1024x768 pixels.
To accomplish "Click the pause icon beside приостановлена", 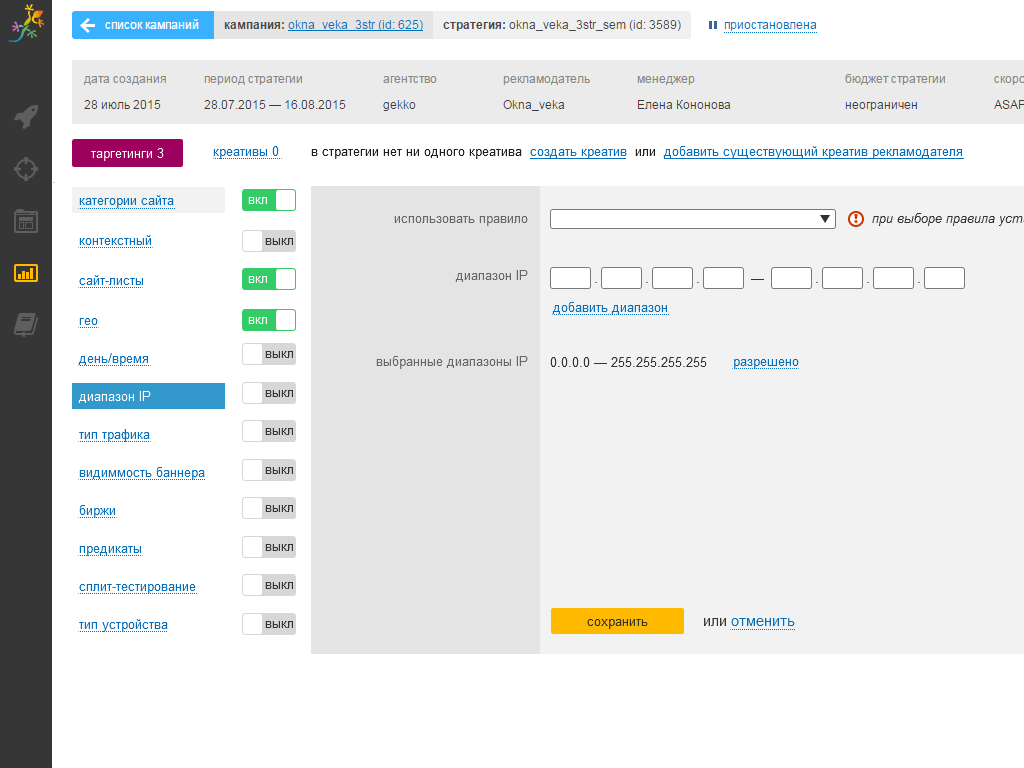I will tap(713, 25).
